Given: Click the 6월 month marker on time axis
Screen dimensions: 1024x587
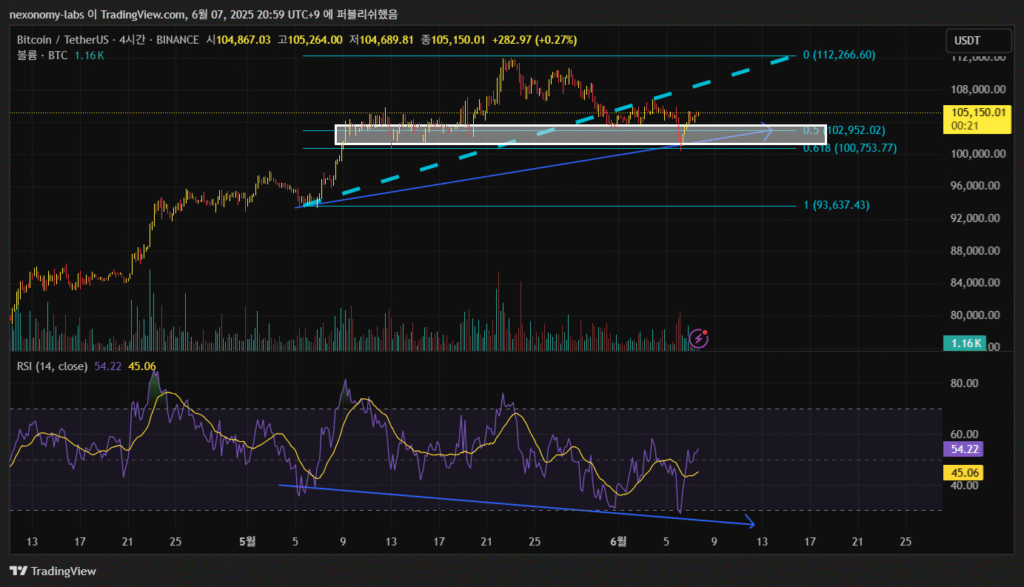Looking at the screenshot, I should 620,541.
